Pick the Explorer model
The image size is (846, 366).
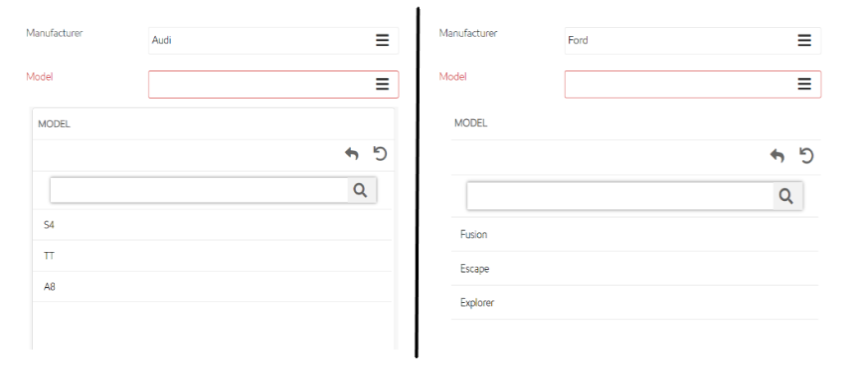coord(634,302)
